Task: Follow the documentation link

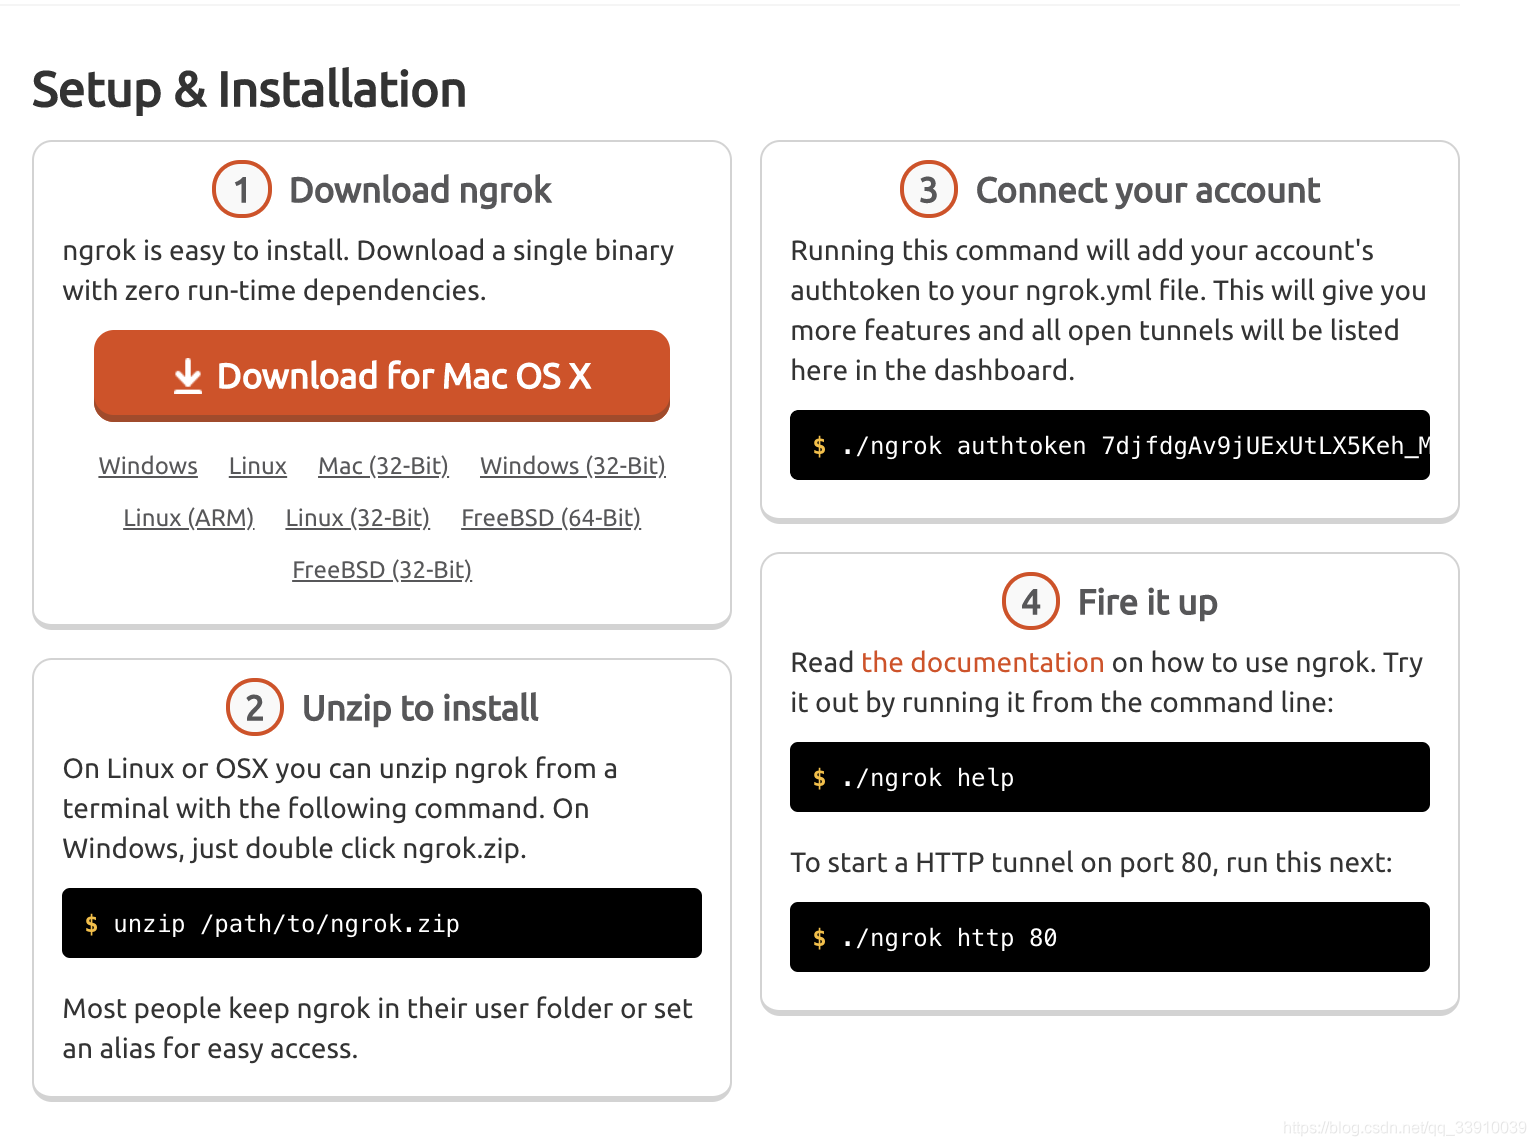Action: [x=982, y=662]
